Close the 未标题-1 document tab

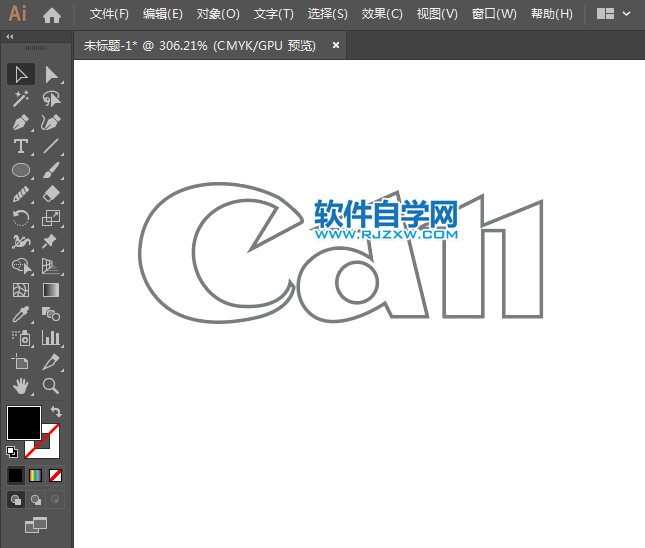pyautogui.click(x=336, y=45)
